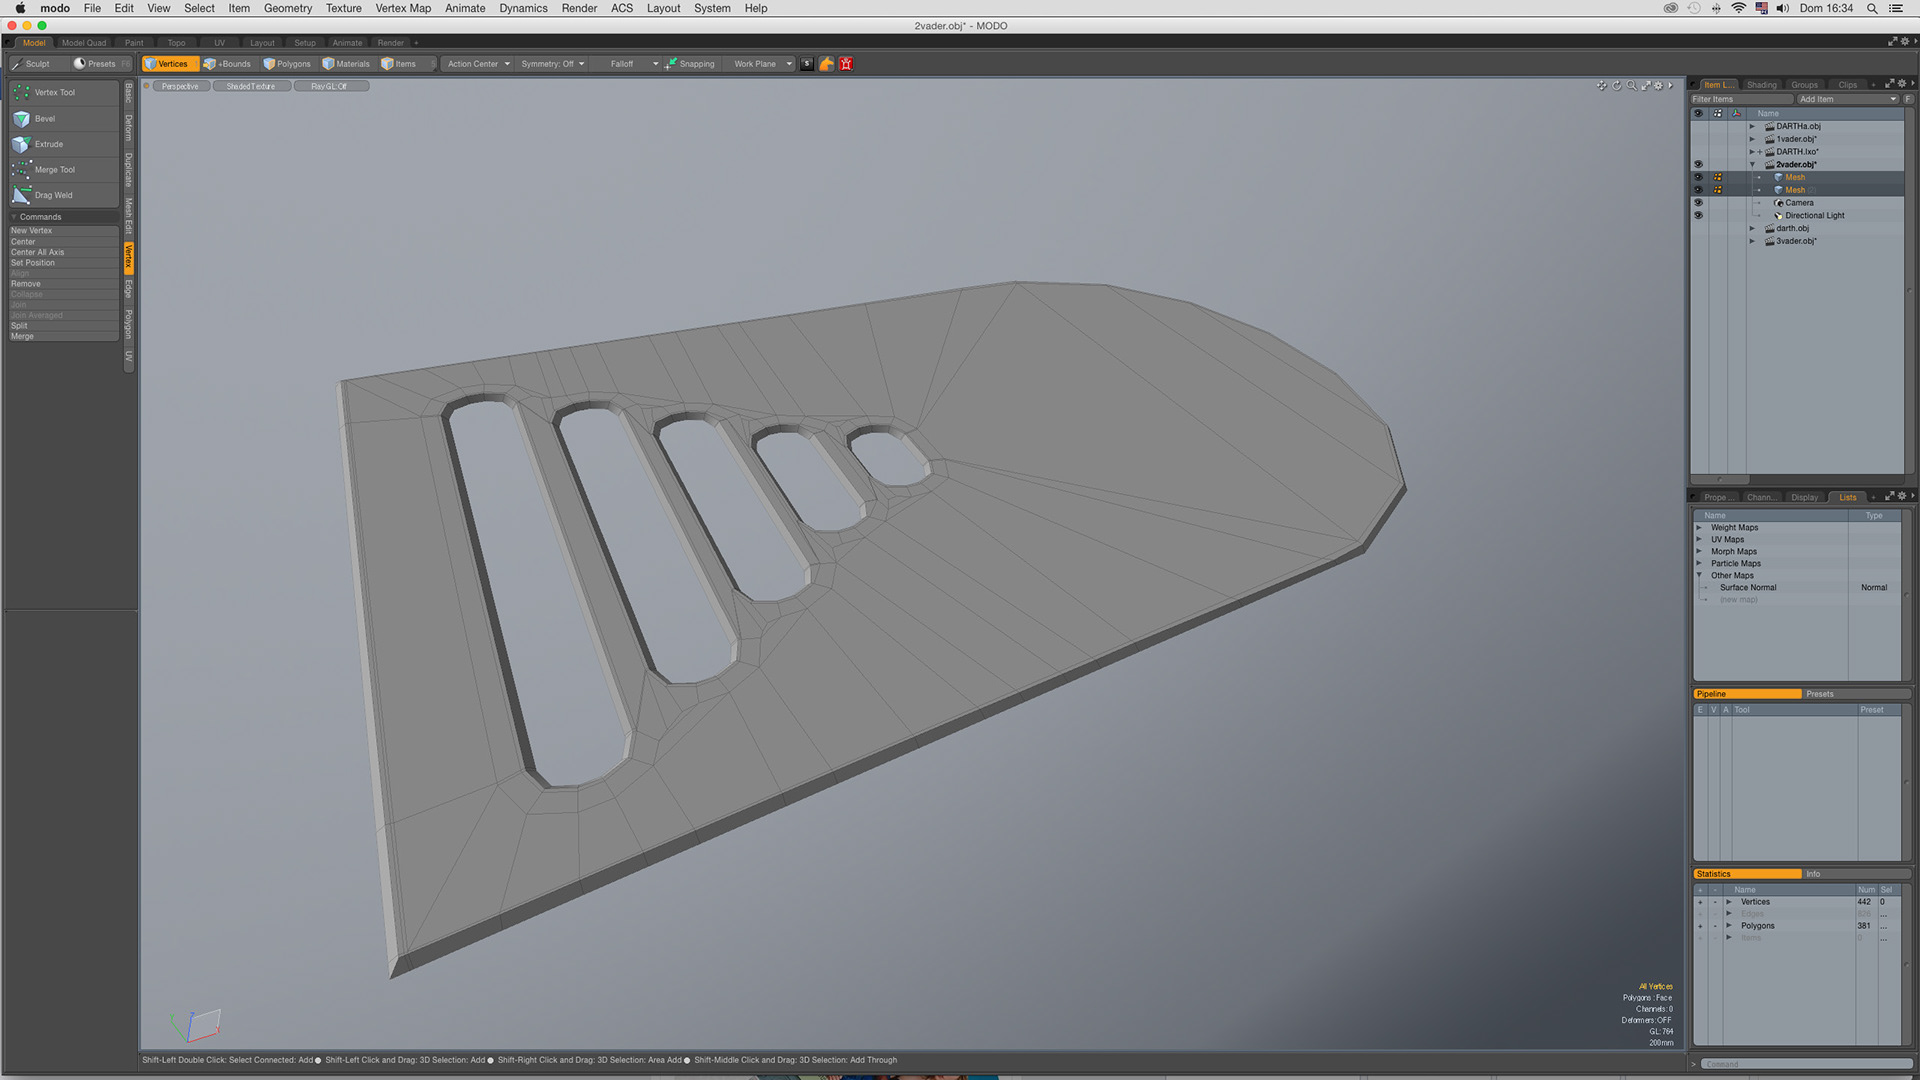Switch to the Paint layout tab
Viewport: 1920px width, 1080px height.
(x=134, y=43)
